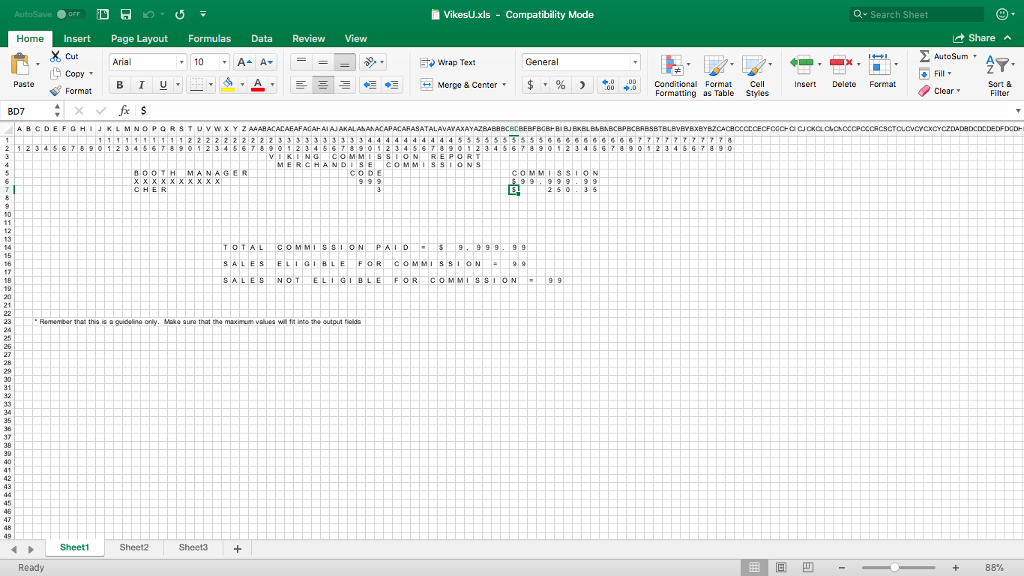
Task: Open Format as Table
Action: pyautogui.click(x=718, y=76)
